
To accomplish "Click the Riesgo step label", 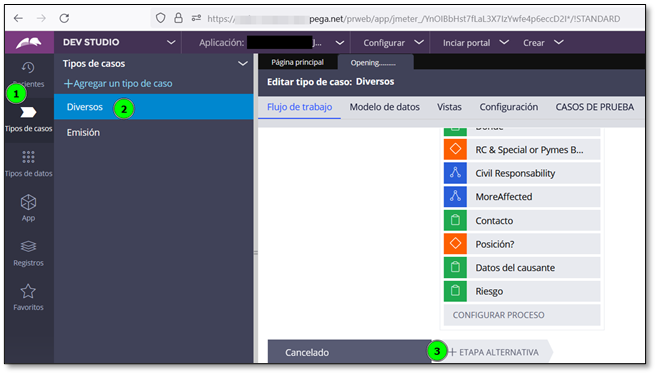I will [x=489, y=291].
